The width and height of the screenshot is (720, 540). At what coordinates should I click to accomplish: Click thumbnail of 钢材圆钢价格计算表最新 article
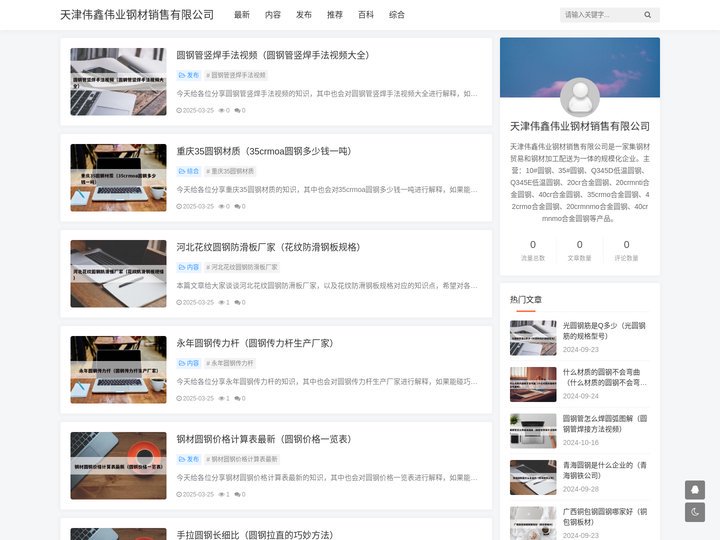[118, 466]
